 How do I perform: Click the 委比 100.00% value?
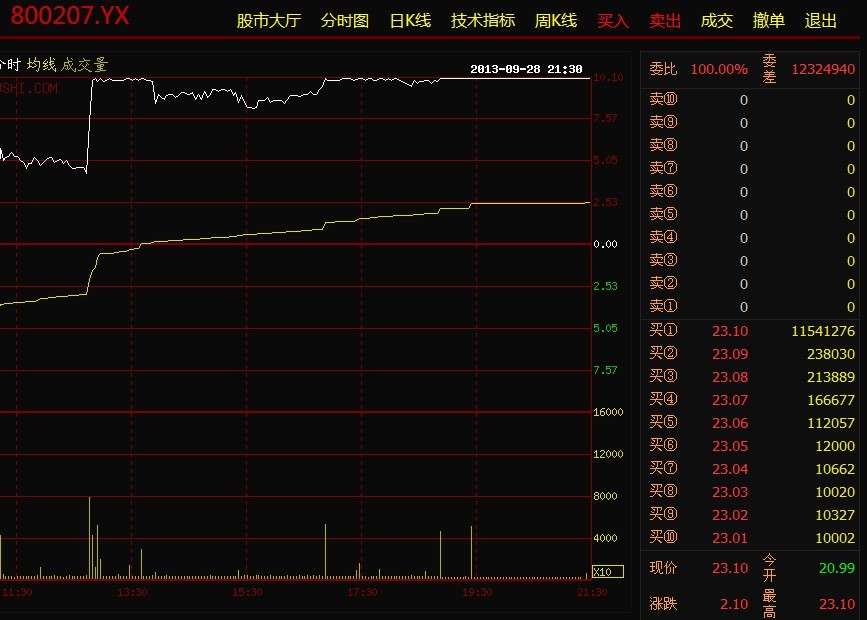tap(718, 69)
